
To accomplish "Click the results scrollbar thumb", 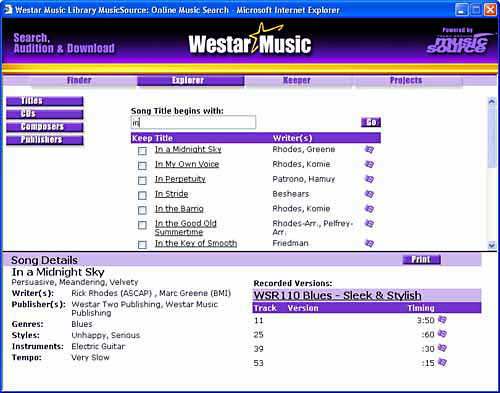I will [x=492, y=137].
